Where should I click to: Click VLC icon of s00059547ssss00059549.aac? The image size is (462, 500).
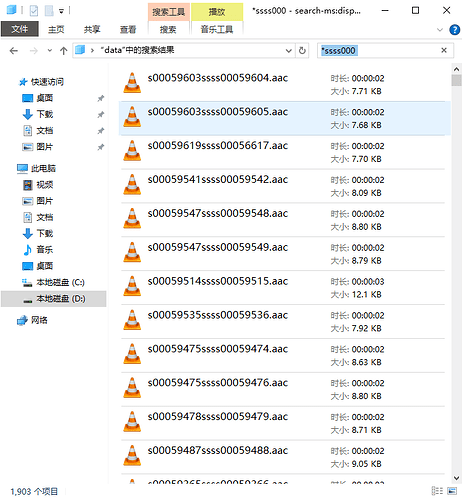132,252
